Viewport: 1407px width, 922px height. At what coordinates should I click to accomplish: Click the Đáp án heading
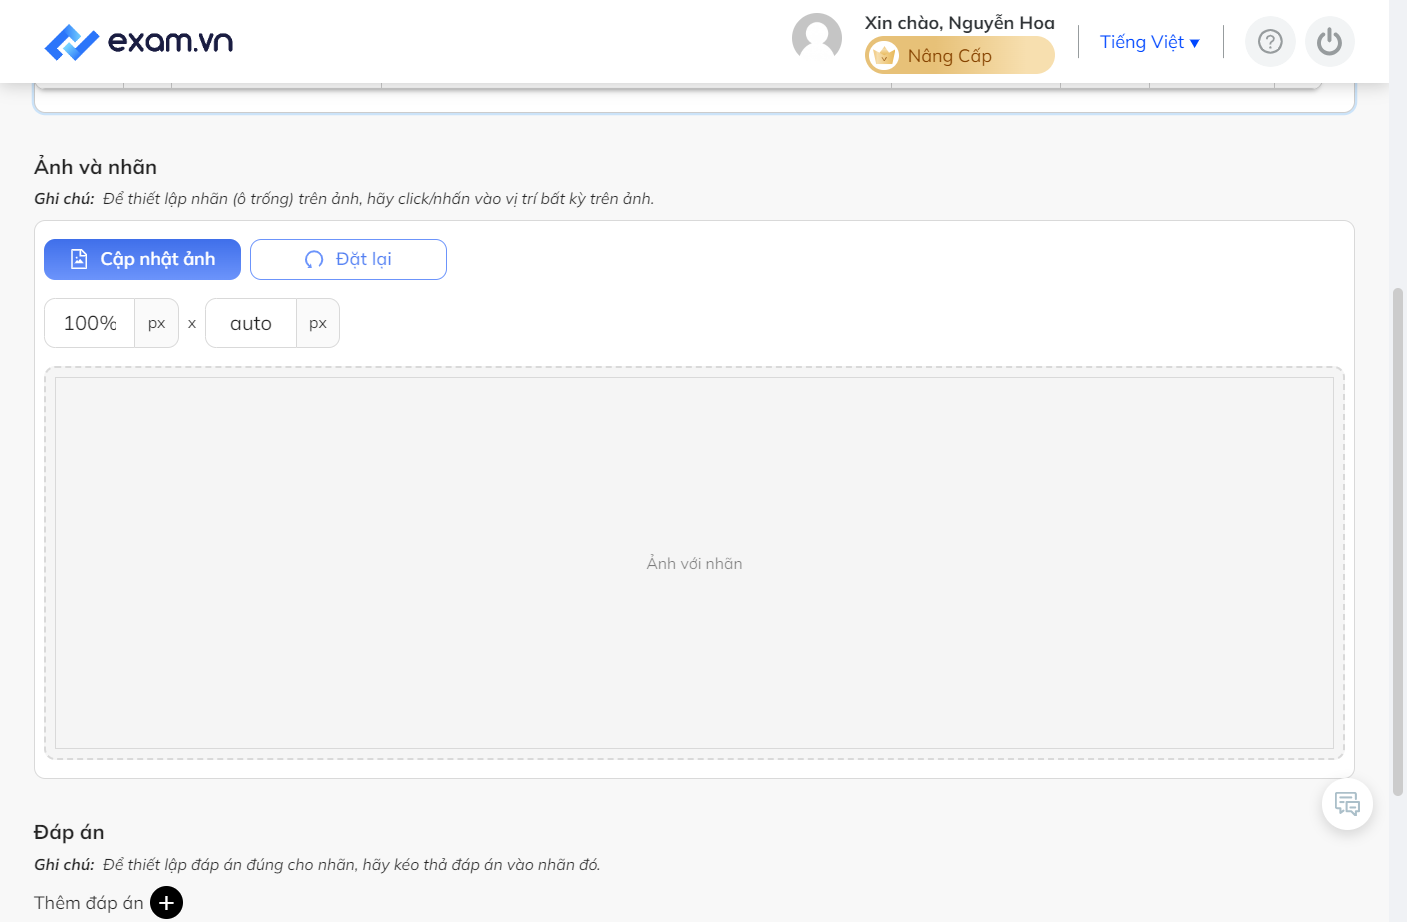pos(69,832)
